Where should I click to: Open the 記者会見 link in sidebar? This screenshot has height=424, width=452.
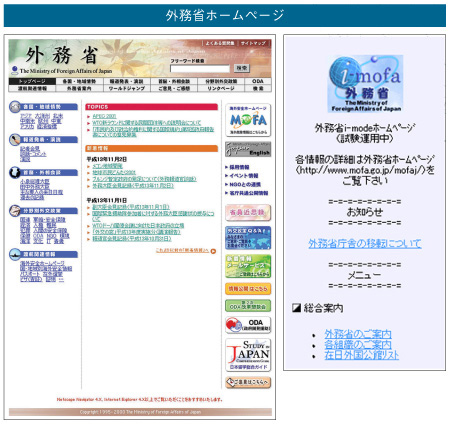point(30,149)
